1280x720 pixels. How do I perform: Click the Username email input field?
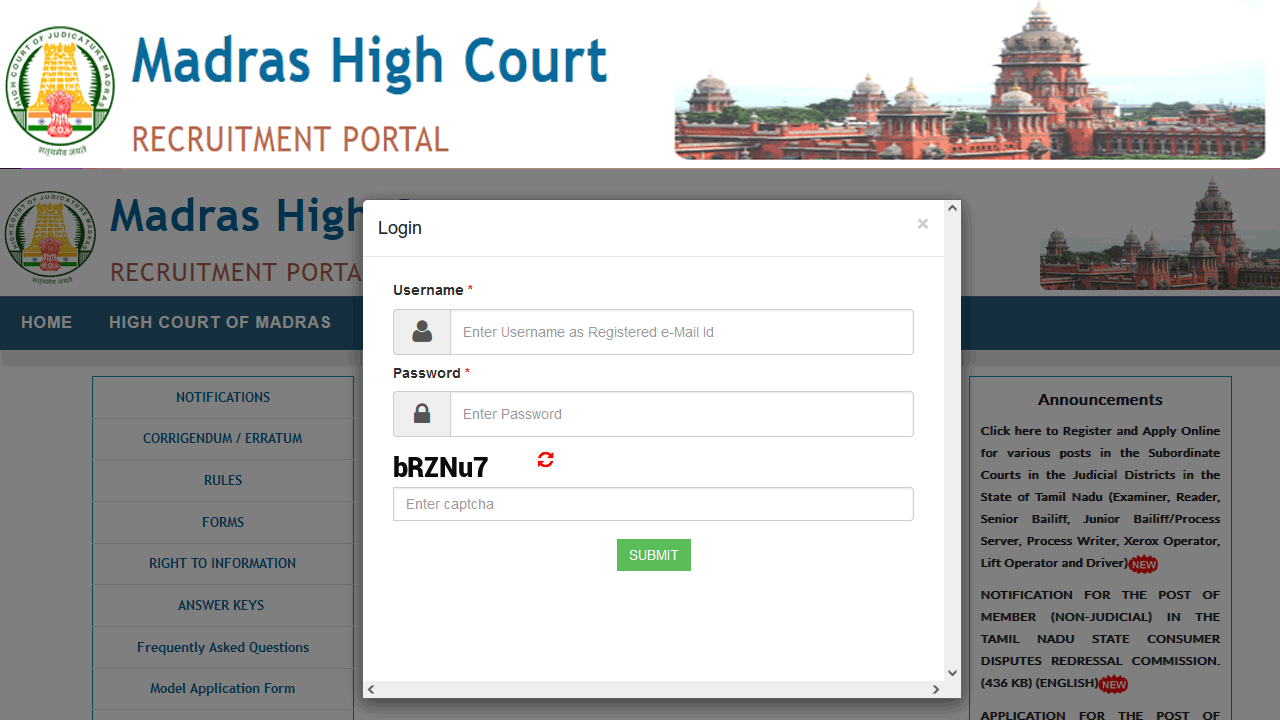pyautogui.click(x=681, y=332)
